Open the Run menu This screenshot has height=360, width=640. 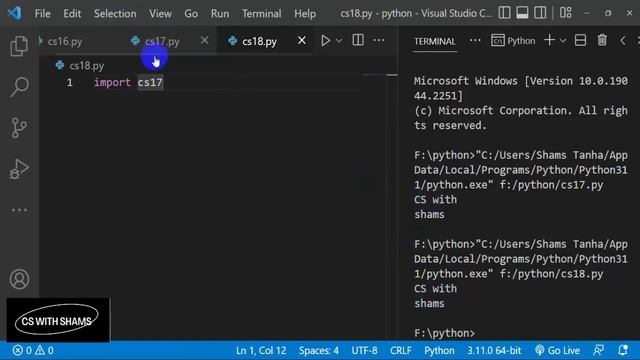point(220,13)
